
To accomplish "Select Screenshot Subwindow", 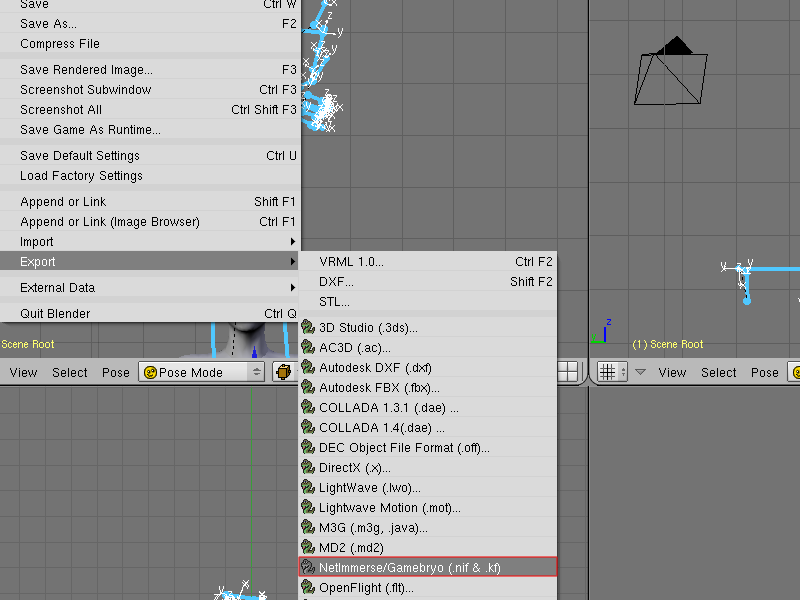I will click(150, 89).
